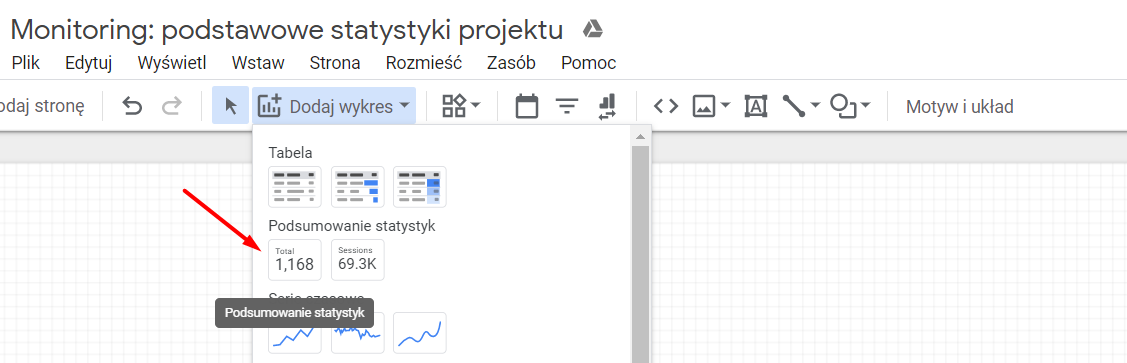Viewport: 1127px width, 363px height.
Task: Insert URL embed code icon
Action: tap(666, 107)
